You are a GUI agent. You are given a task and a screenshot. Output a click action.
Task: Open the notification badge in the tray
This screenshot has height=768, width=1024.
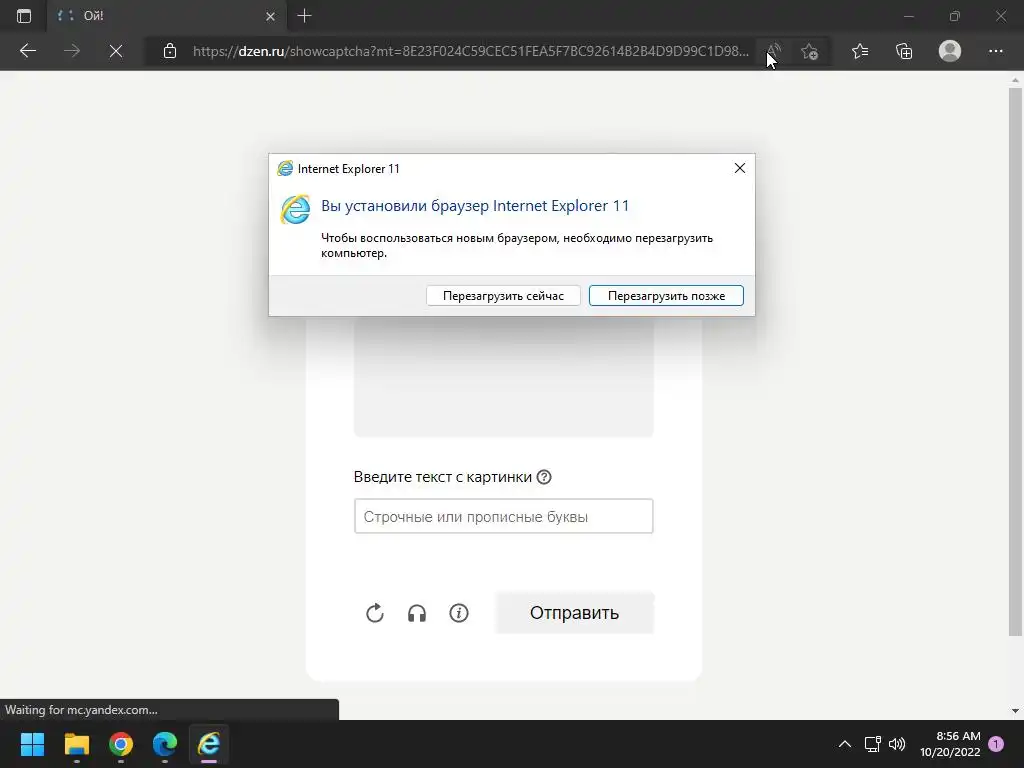coord(996,744)
